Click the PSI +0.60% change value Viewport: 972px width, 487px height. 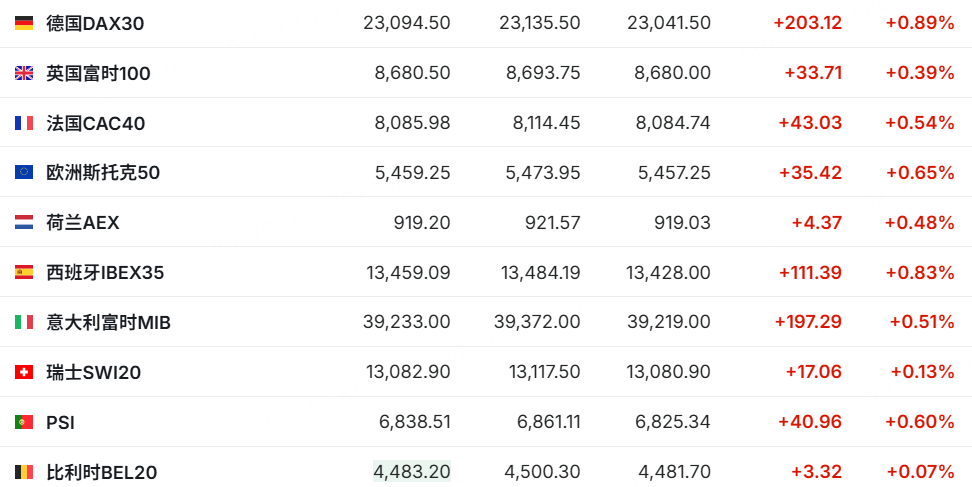[920, 422]
